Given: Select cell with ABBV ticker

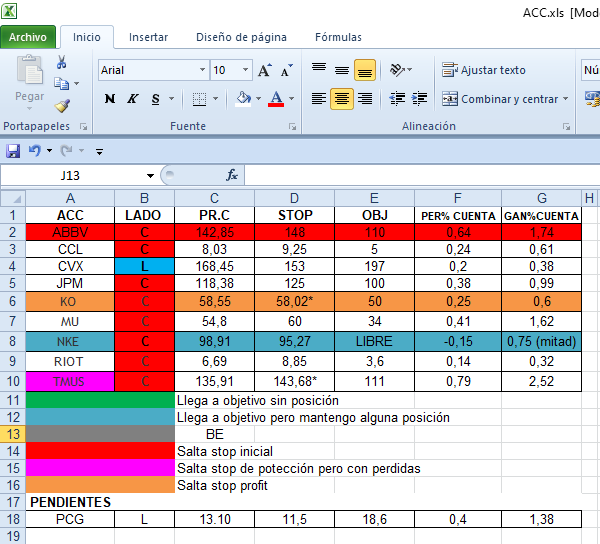Looking at the screenshot, I should pos(70,232).
